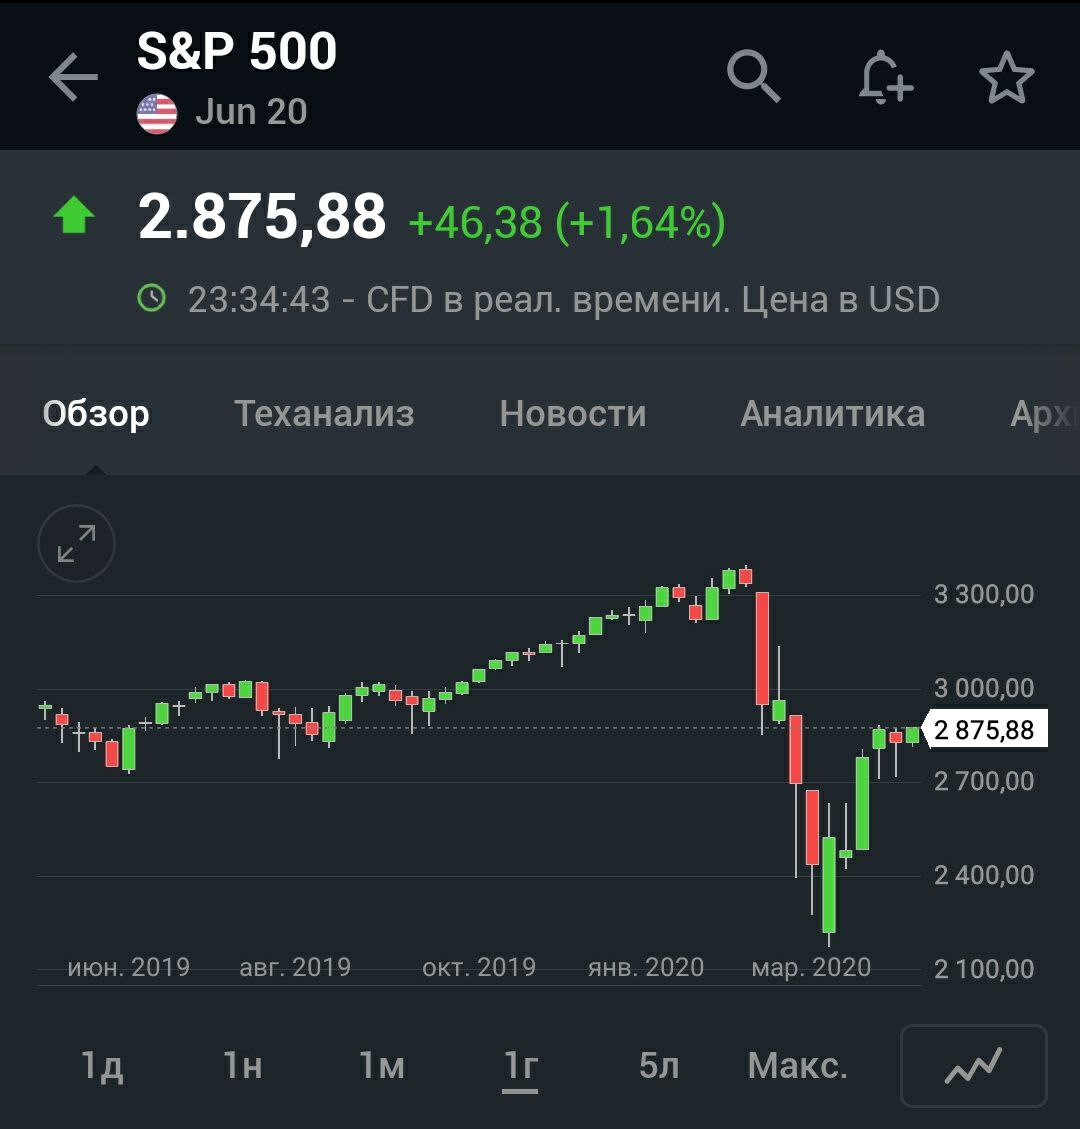Choose the 1г chart period
1080x1129 pixels.
(520, 1067)
